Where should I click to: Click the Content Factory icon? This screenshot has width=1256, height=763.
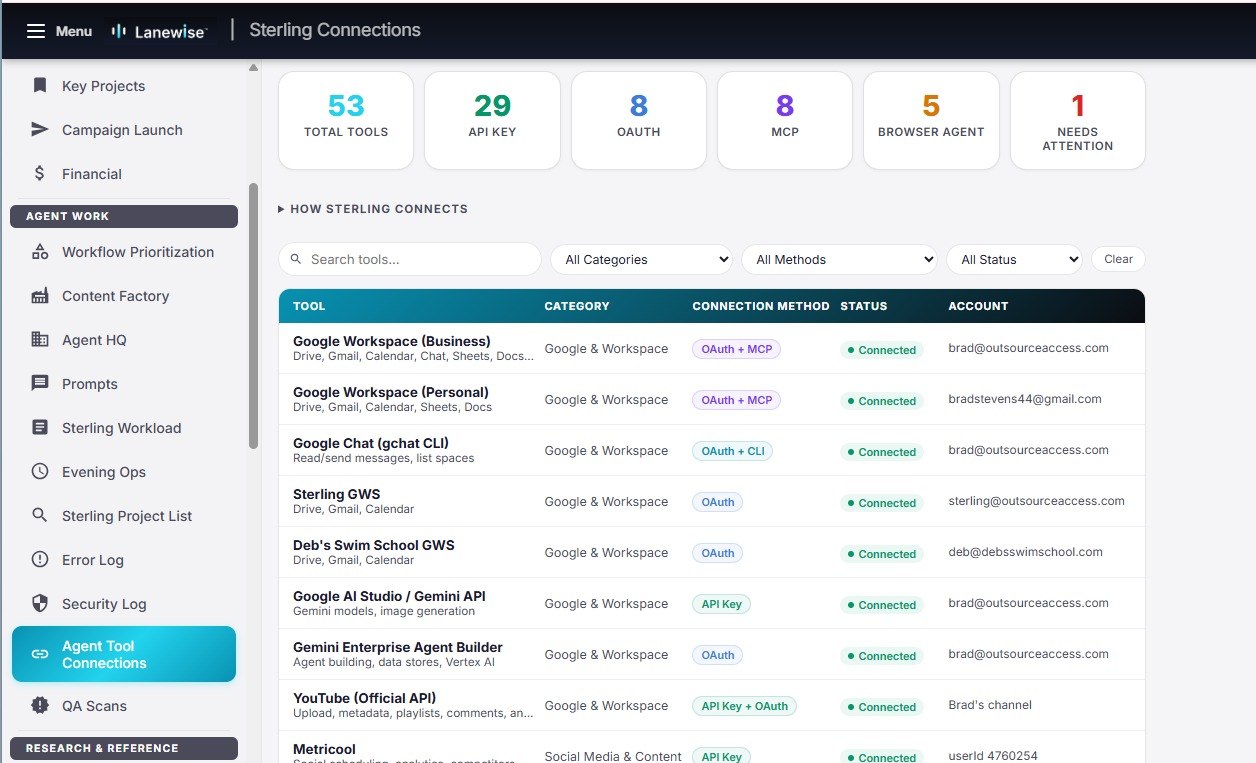click(40, 296)
